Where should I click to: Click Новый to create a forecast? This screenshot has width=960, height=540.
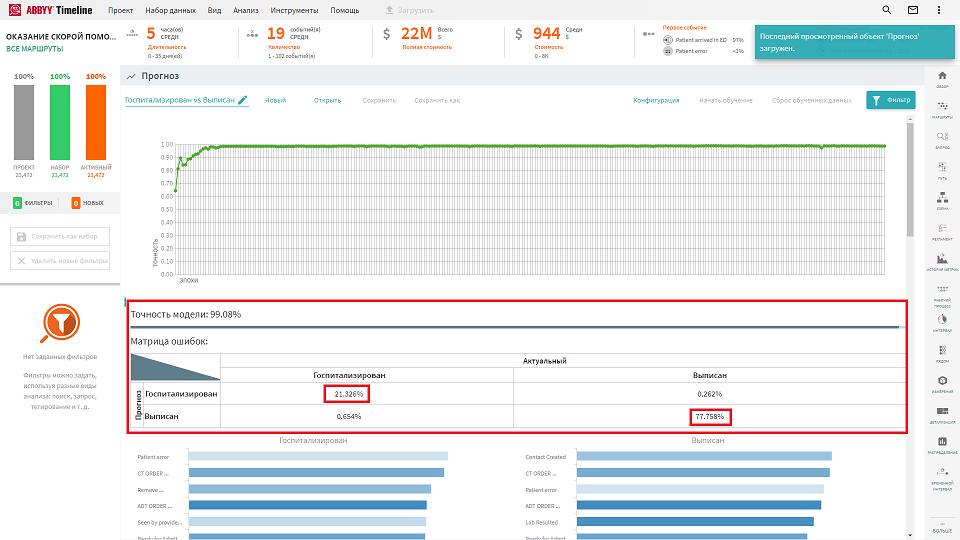tap(276, 100)
